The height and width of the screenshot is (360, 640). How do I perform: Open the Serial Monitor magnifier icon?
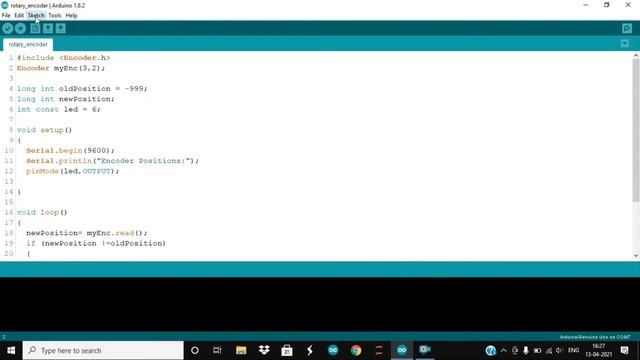(x=627, y=28)
